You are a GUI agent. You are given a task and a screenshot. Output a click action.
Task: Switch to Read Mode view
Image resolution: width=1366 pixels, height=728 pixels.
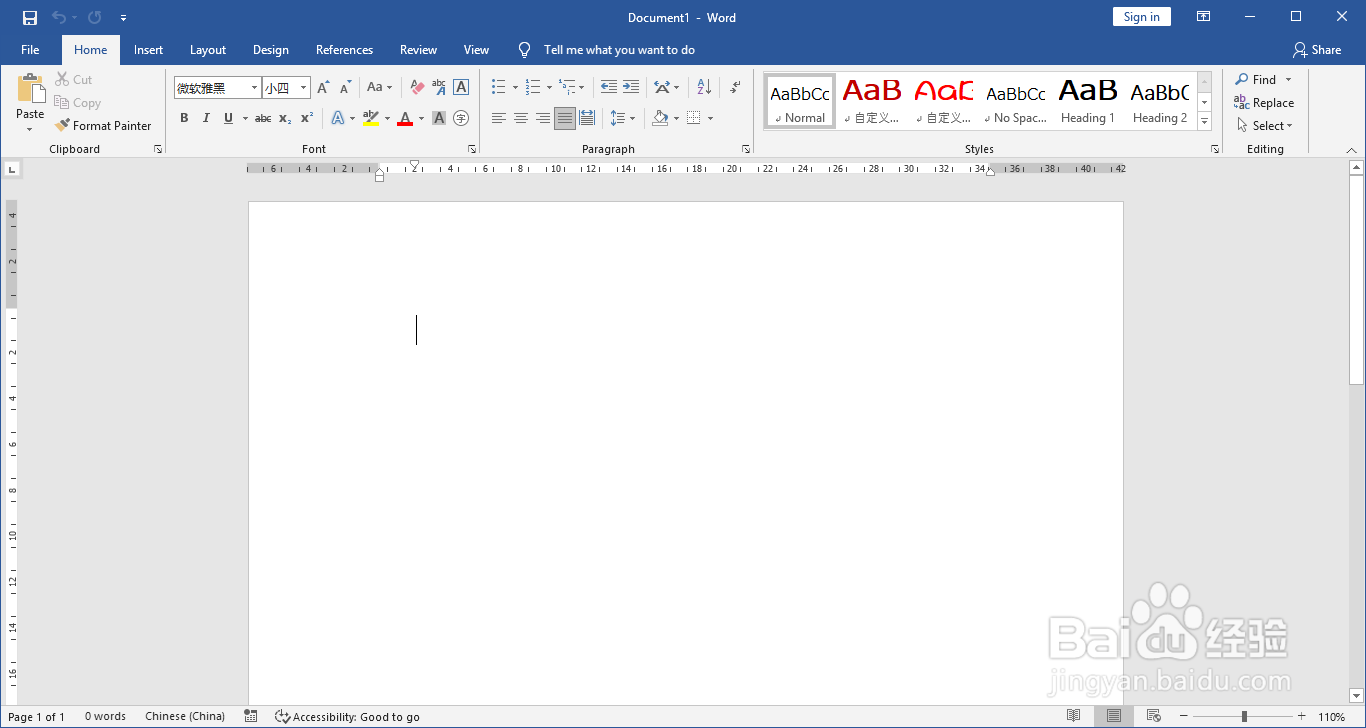(x=1073, y=716)
